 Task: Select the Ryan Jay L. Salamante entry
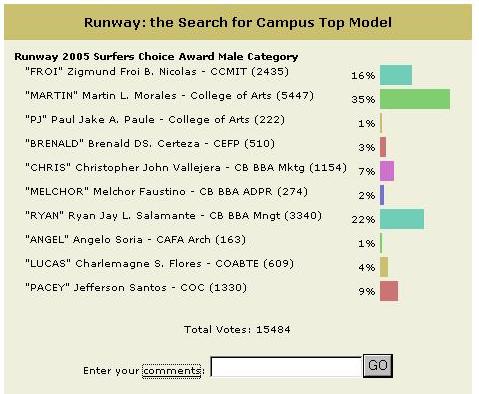coord(173,216)
